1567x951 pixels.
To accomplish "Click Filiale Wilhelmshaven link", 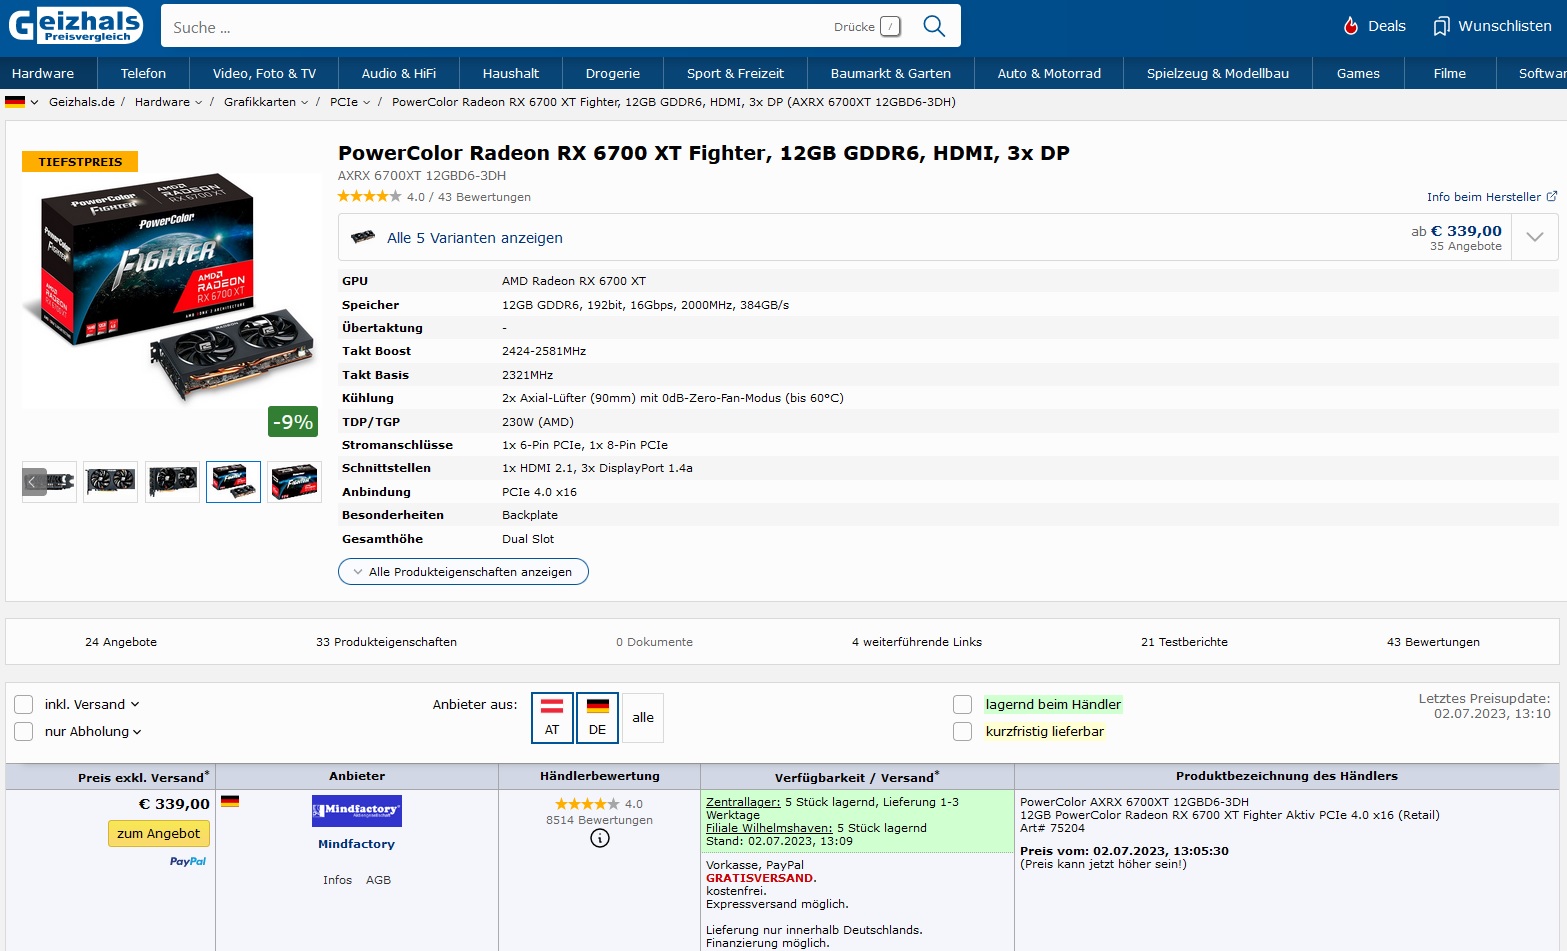I will click(x=769, y=828).
